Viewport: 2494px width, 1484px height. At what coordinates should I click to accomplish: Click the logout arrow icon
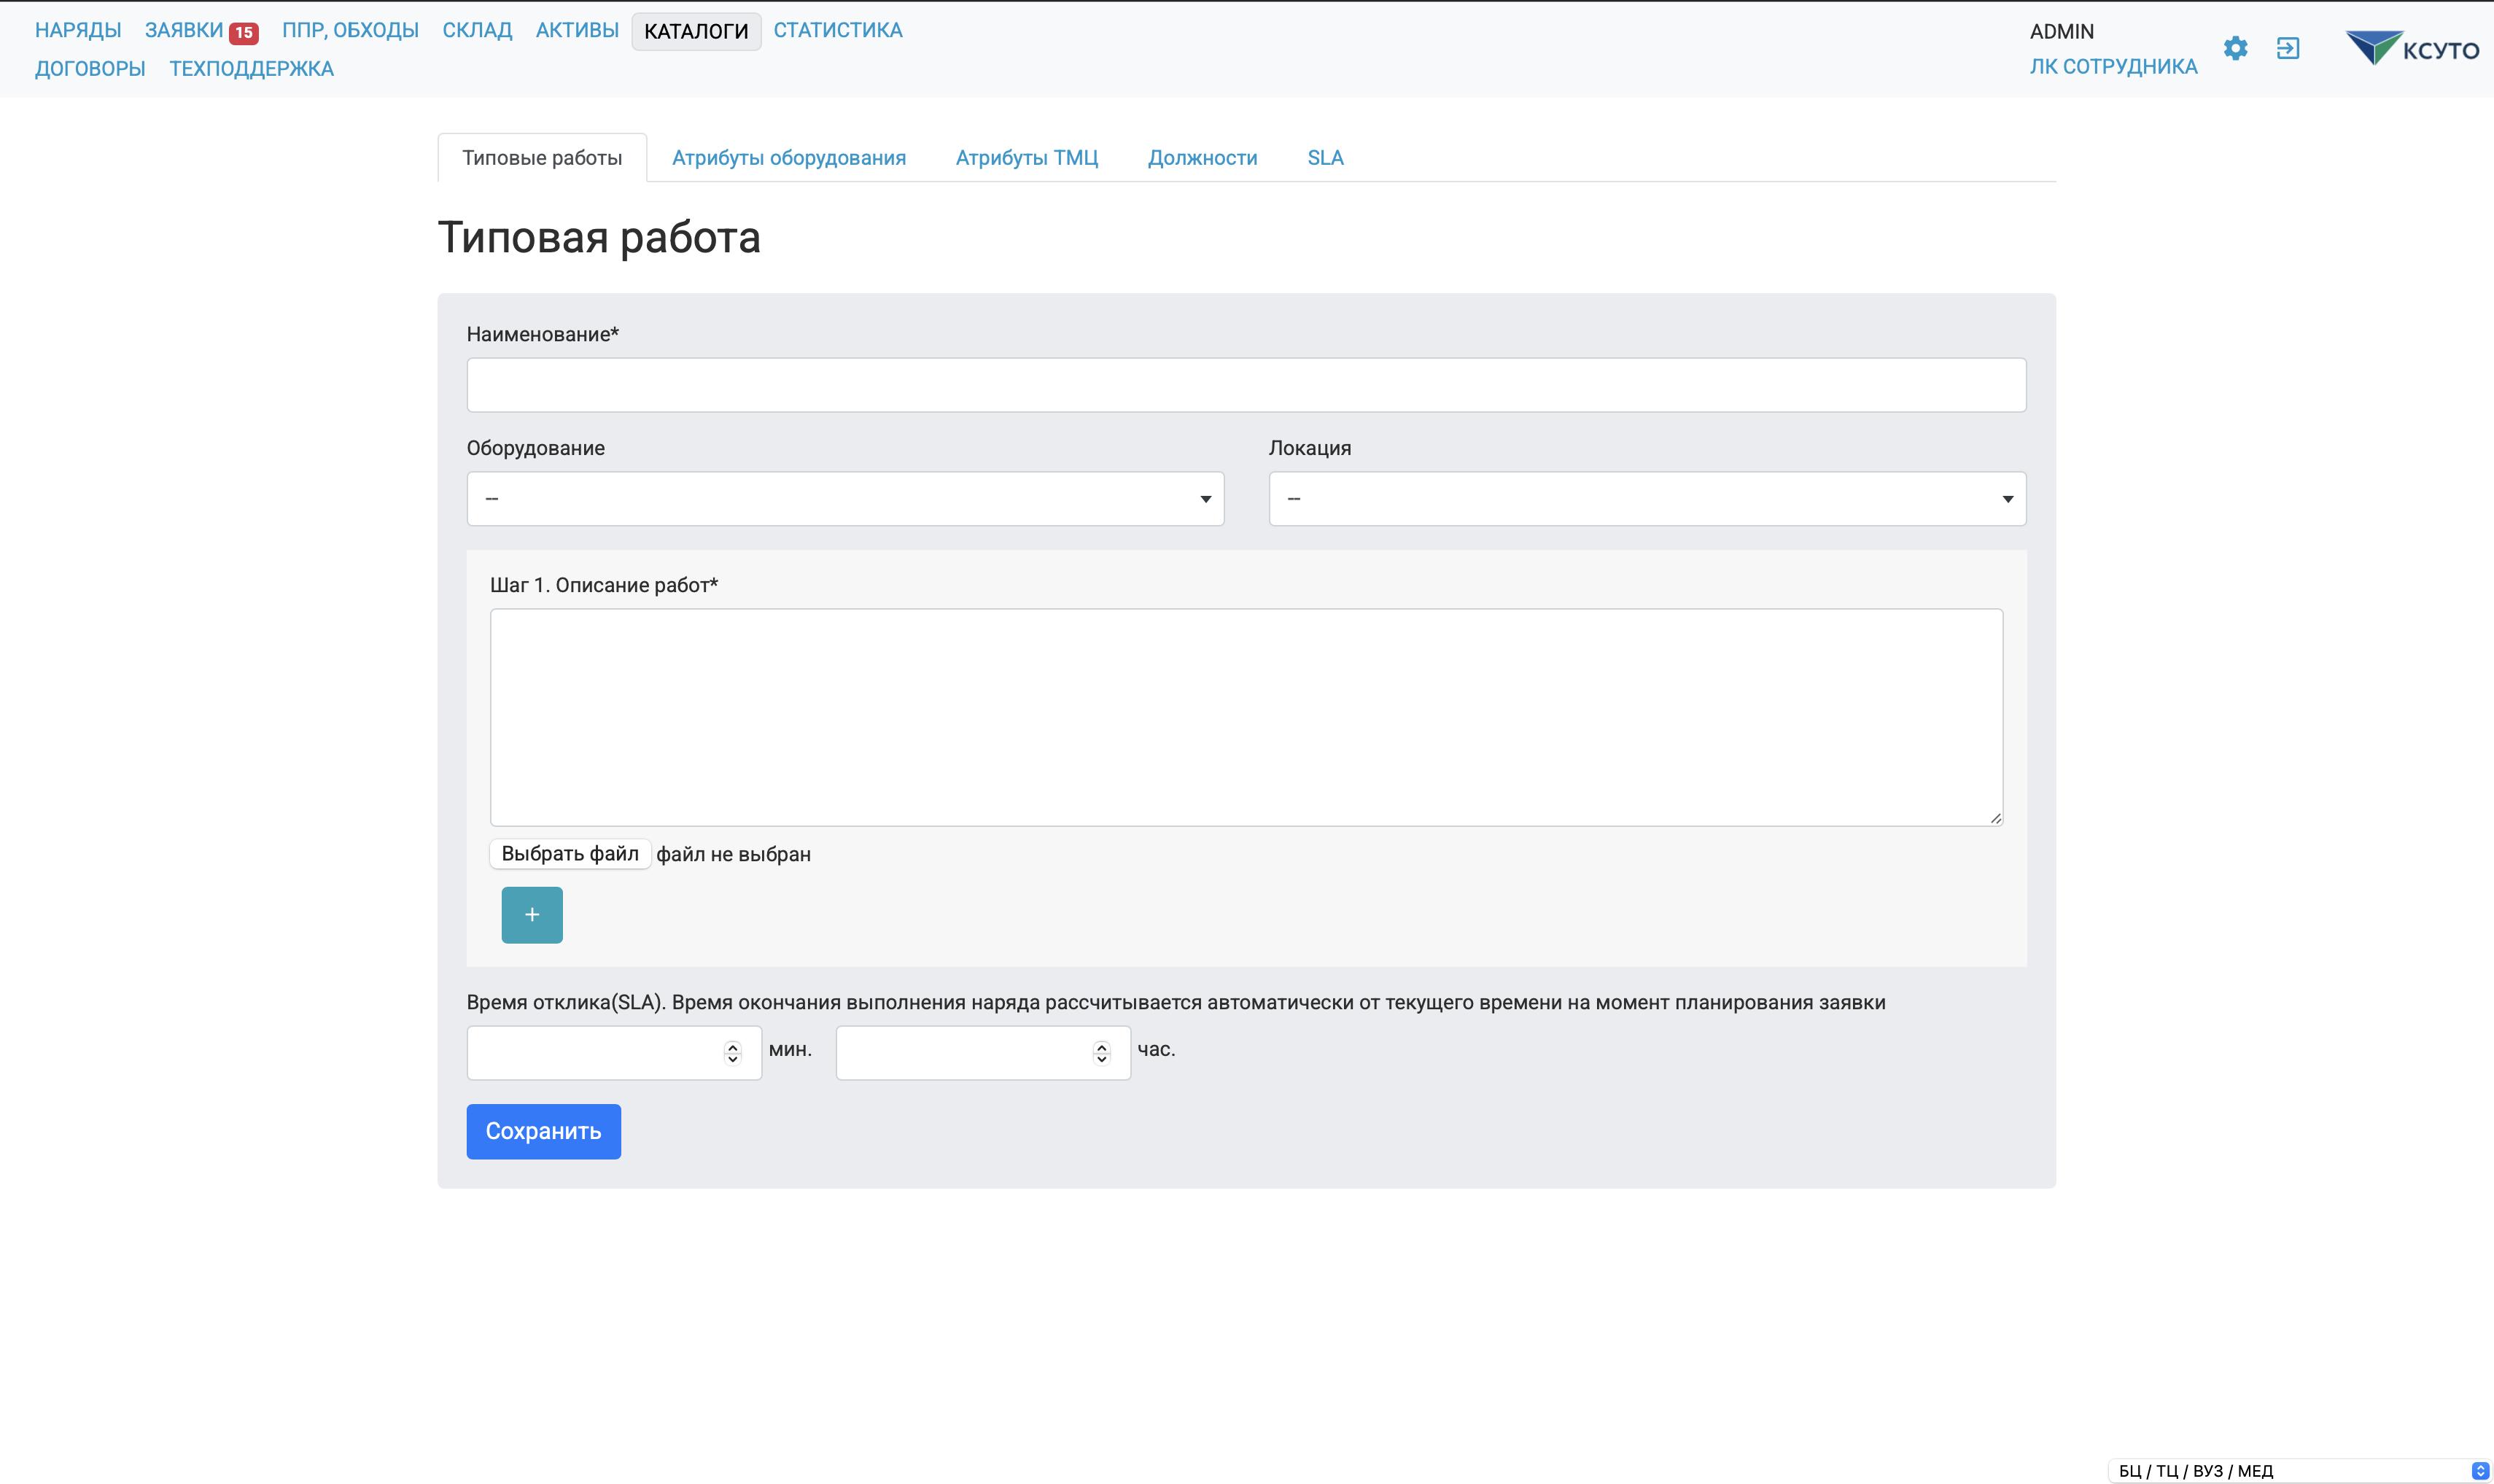tap(2288, 48)
